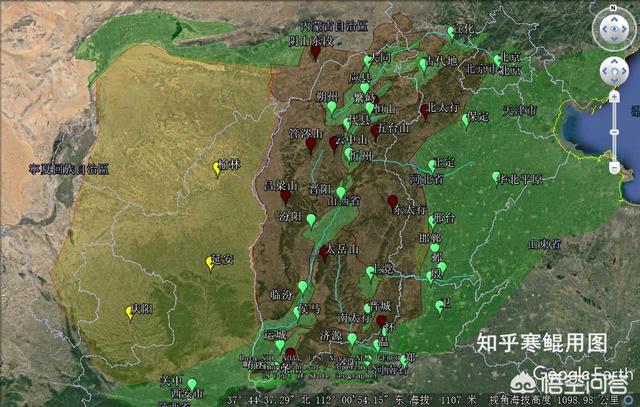Image resolution: width=640 pixels, height=407 pixels.
Task: Click the 吕梁山 red placemark pin
Action: 285,198
